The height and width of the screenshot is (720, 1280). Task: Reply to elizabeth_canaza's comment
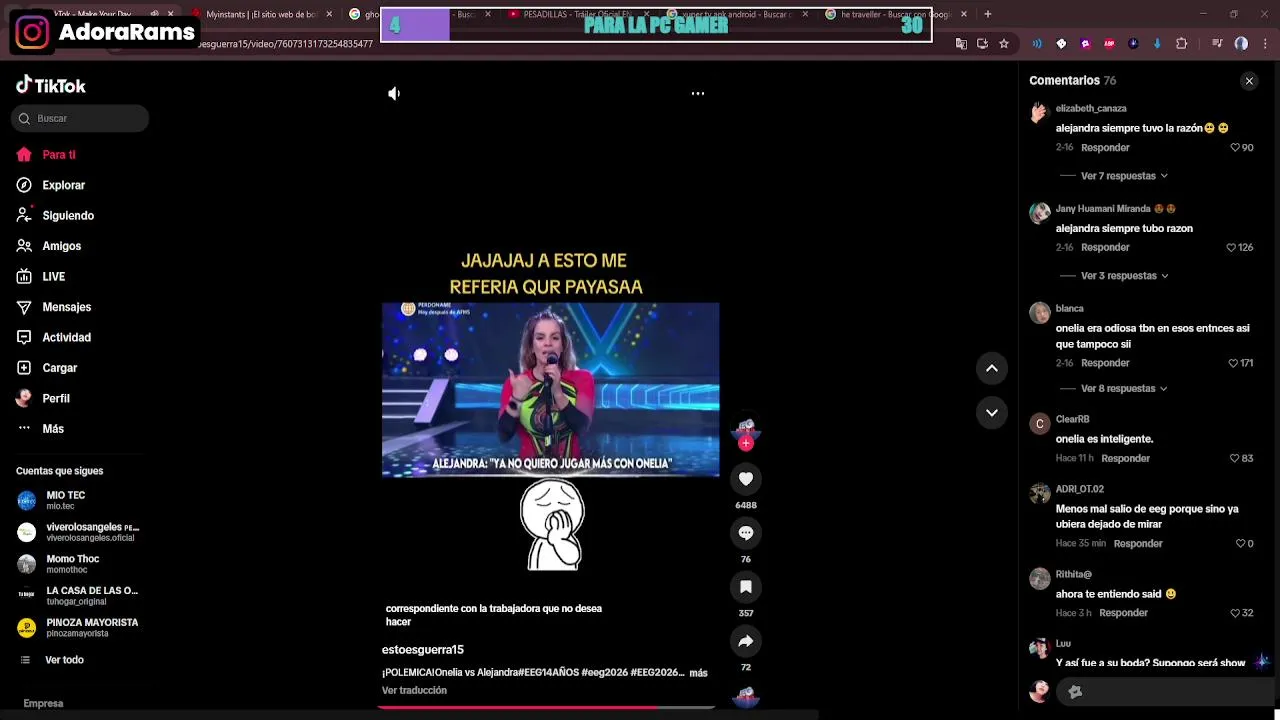tap(1105, 148)
